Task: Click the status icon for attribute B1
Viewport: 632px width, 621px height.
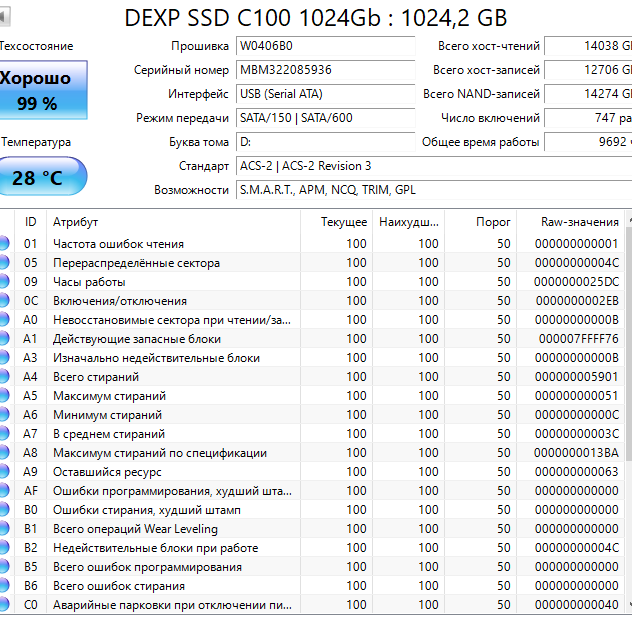Action: tap(4, 529)
